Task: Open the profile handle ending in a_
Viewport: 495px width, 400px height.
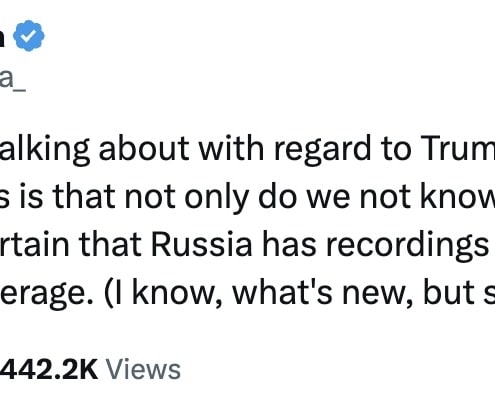Action: click(13, 80)
